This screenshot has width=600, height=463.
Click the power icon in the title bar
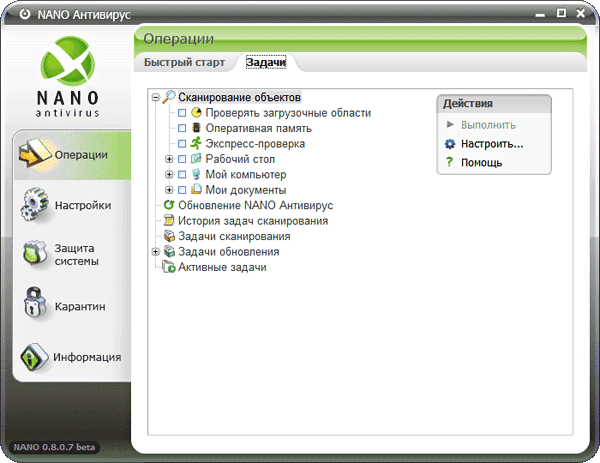25,14
